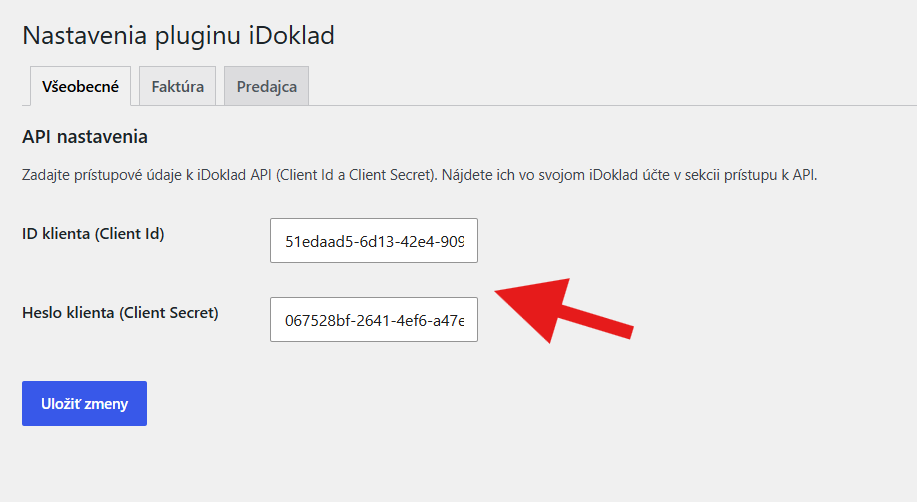Click the description starting 'Zadajte prístupové údaje'
917x502 pixels.
tap(419, 175)
